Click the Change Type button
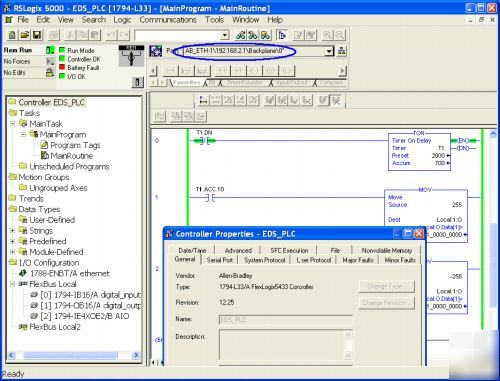The image size is (500, 381). click(x=387, y=286)
